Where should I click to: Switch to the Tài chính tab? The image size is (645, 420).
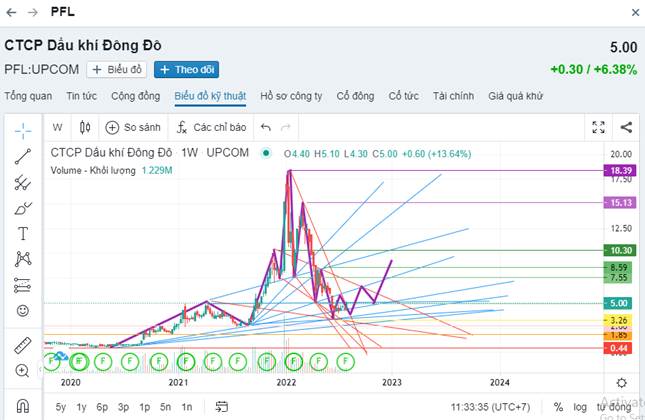click(x=453, y=96)
